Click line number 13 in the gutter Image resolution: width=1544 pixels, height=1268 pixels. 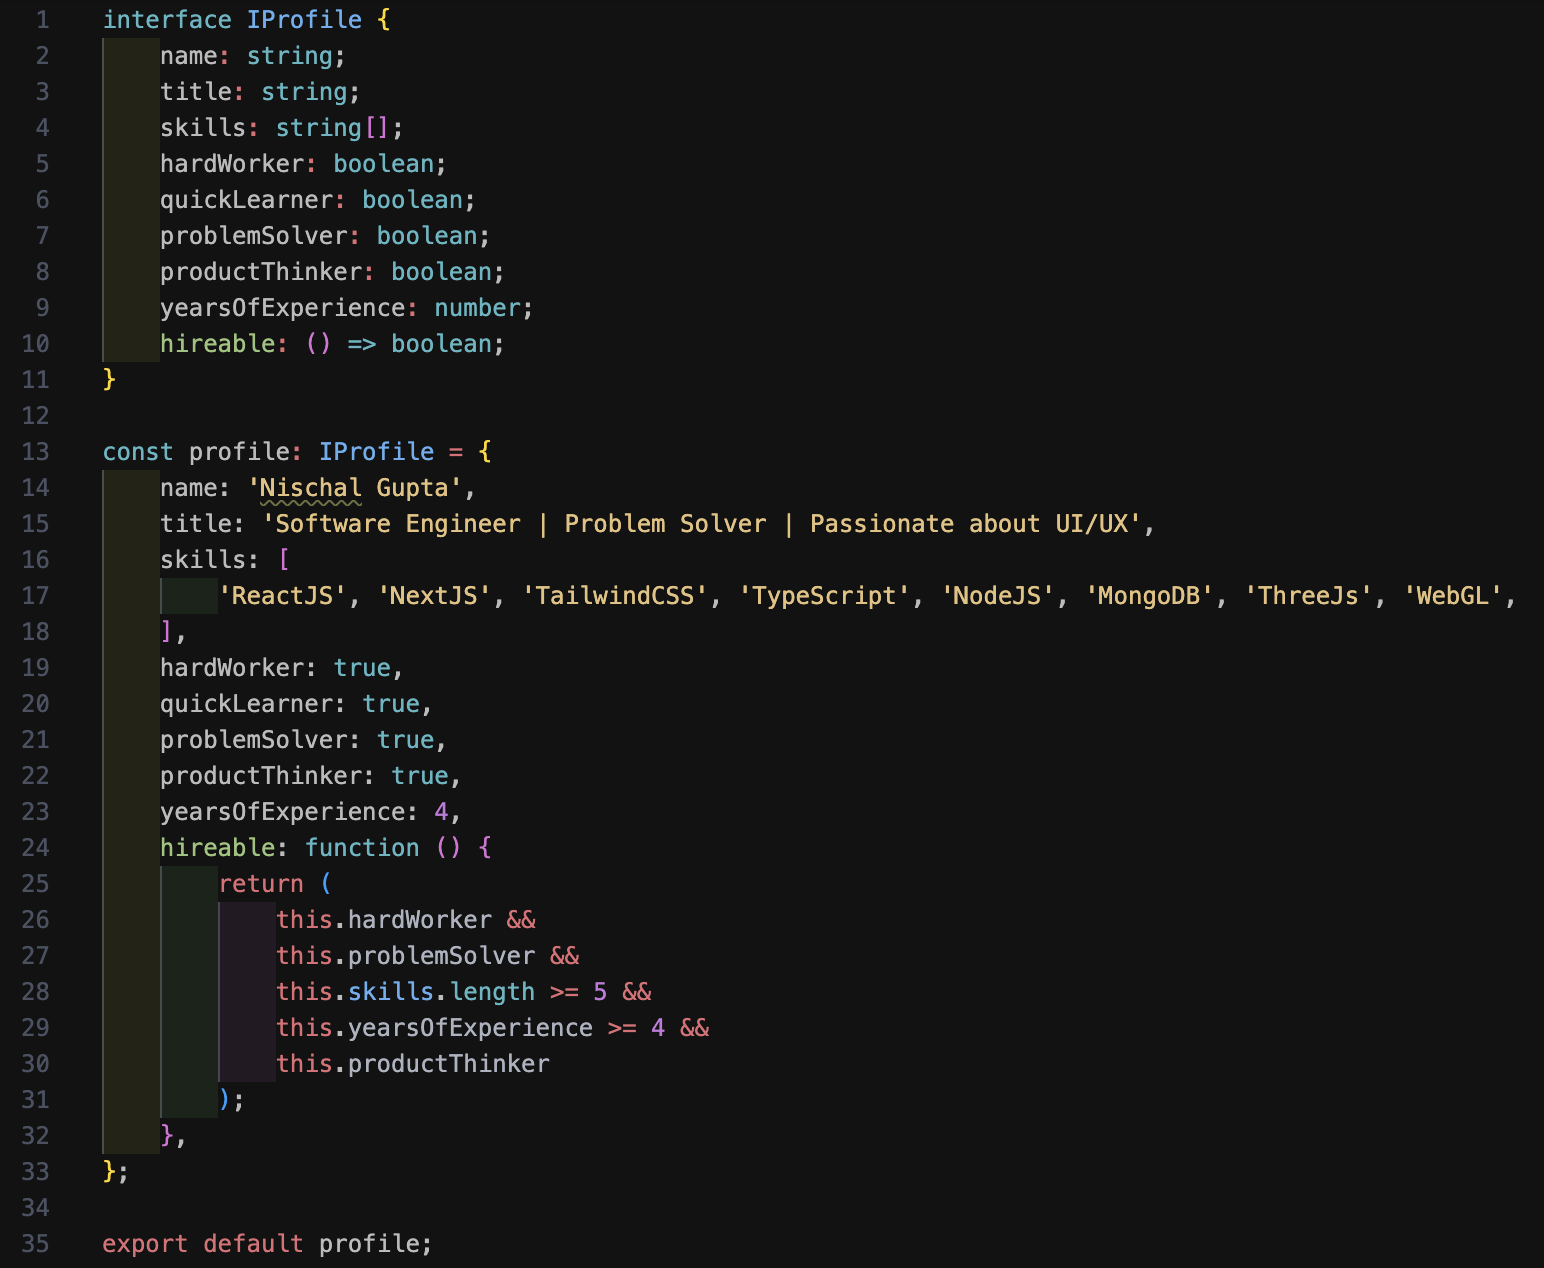pos(35,452)
